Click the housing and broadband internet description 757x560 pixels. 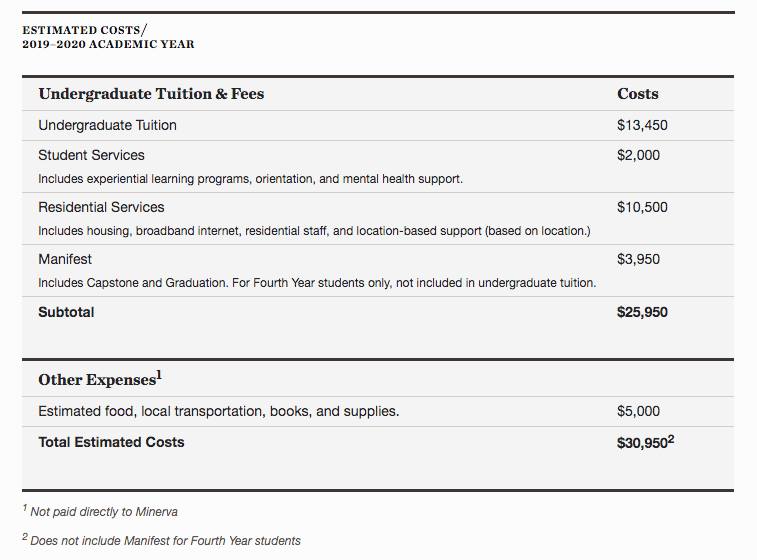coord(314,231)
